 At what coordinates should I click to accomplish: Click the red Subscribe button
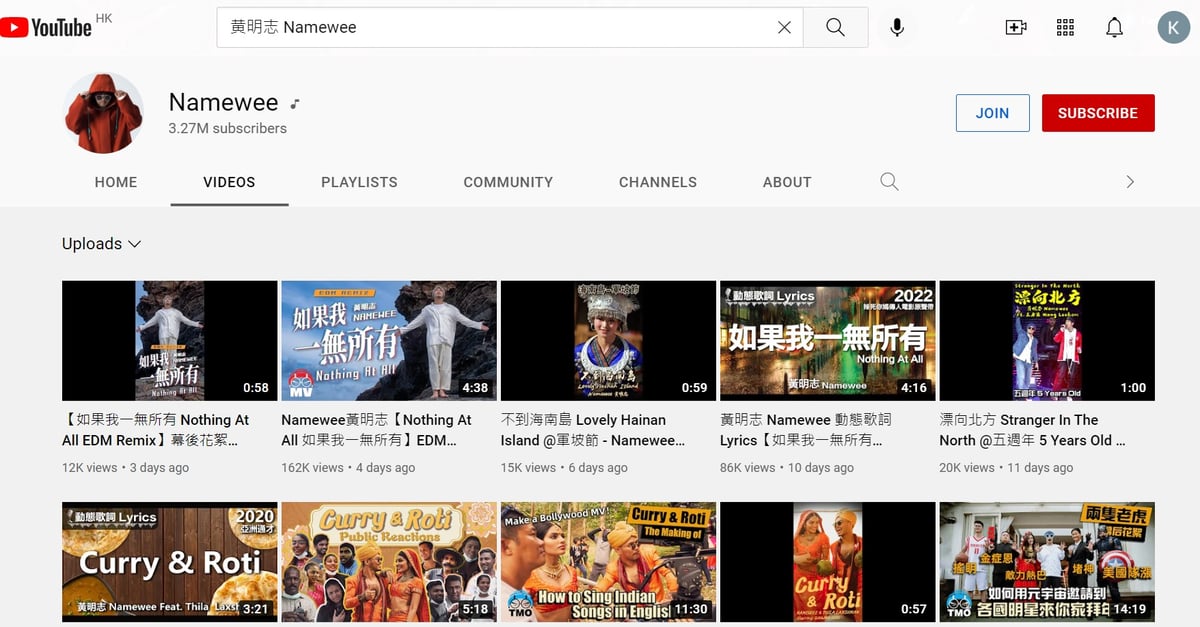pos(1098,113)
